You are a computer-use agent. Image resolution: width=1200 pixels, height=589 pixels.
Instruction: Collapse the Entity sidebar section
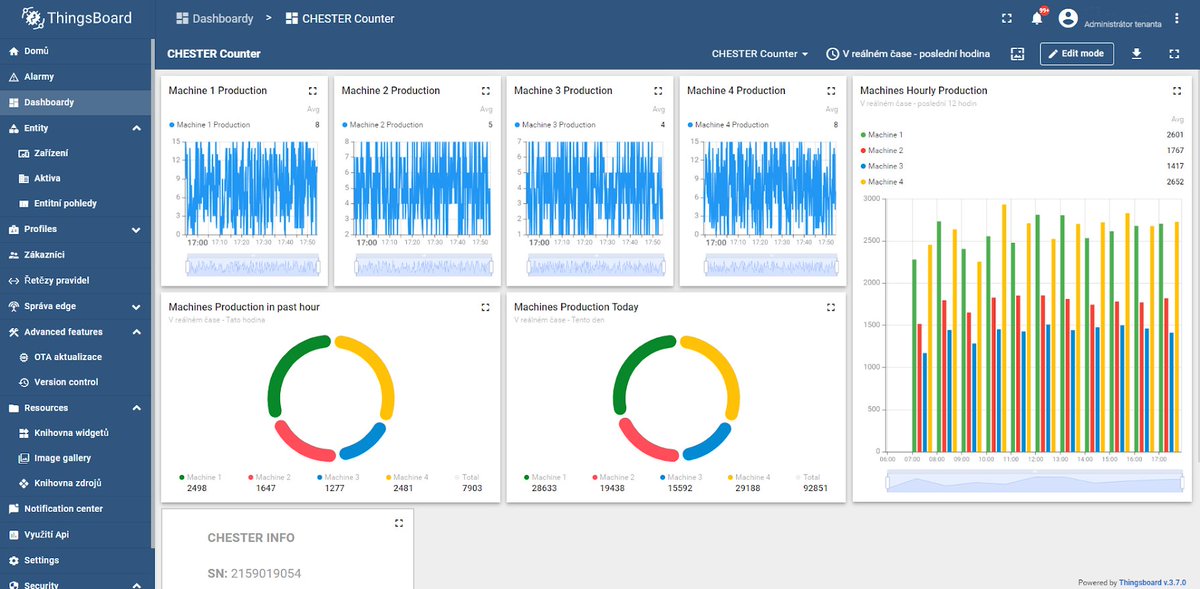pos(136,128)
